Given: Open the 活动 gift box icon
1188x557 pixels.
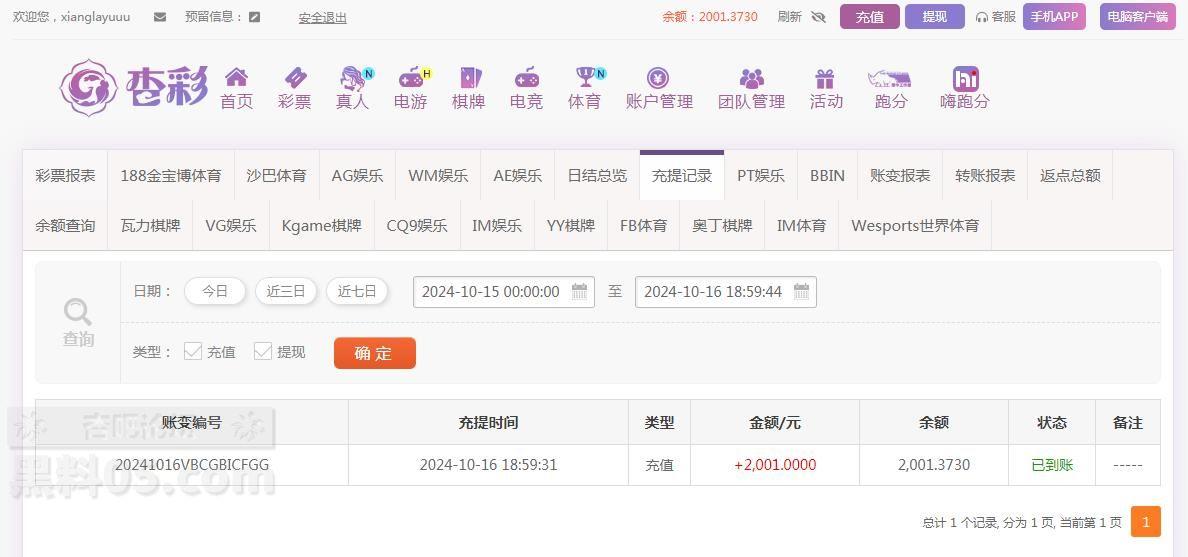Looking at the screenshot, I should coord(824,78).
